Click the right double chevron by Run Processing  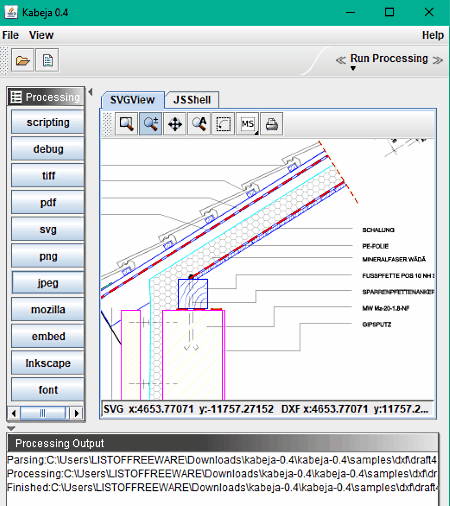pyautogui.click(x=437, y=60)
